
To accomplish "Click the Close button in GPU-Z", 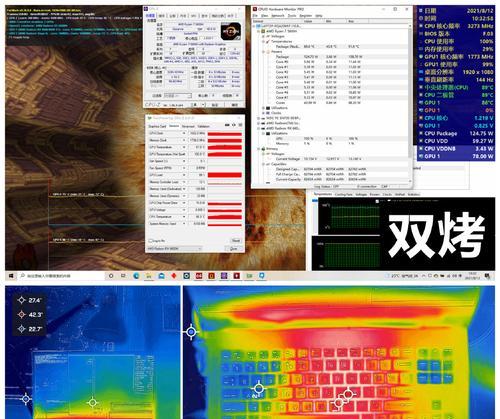I will coord(234,249).
